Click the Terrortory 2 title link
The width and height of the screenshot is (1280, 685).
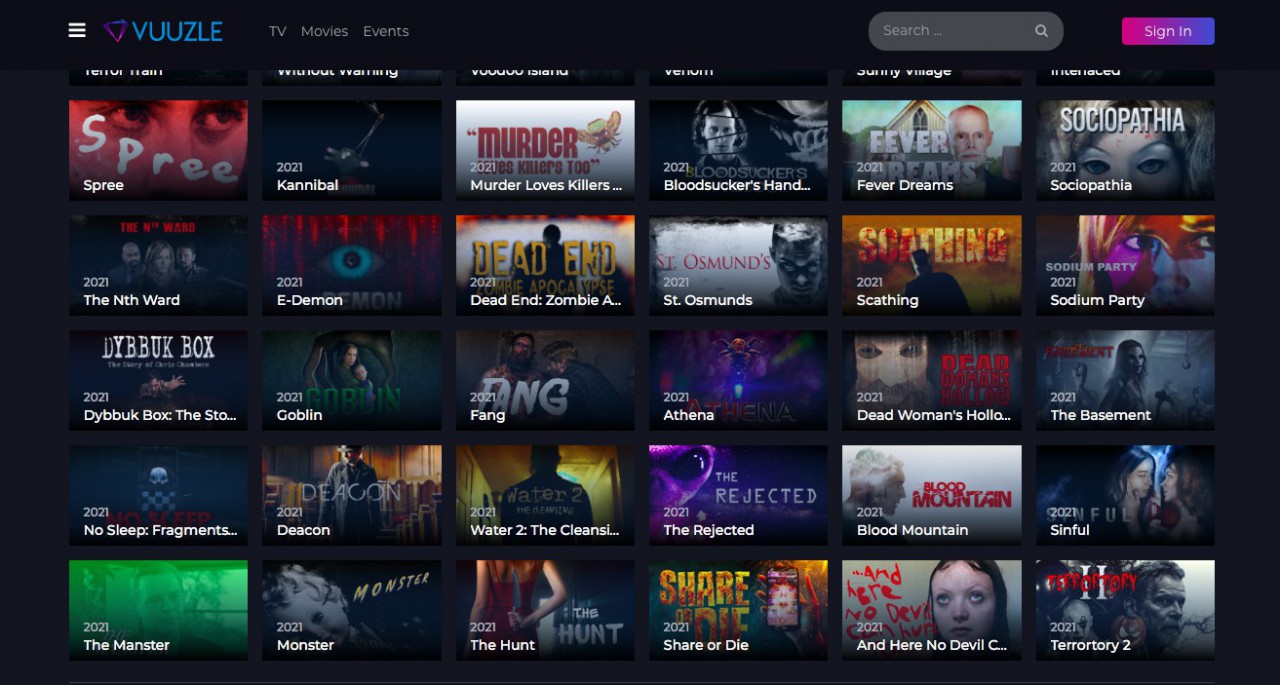(x=1090, y=645)
